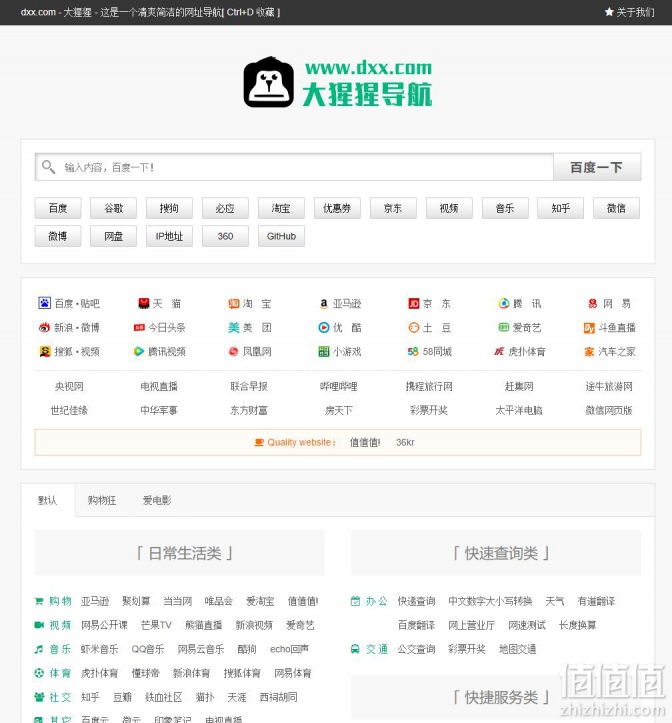672x723 pixels.
Task: Click the Toutiao red icon
Action: (x=139, y=327)
